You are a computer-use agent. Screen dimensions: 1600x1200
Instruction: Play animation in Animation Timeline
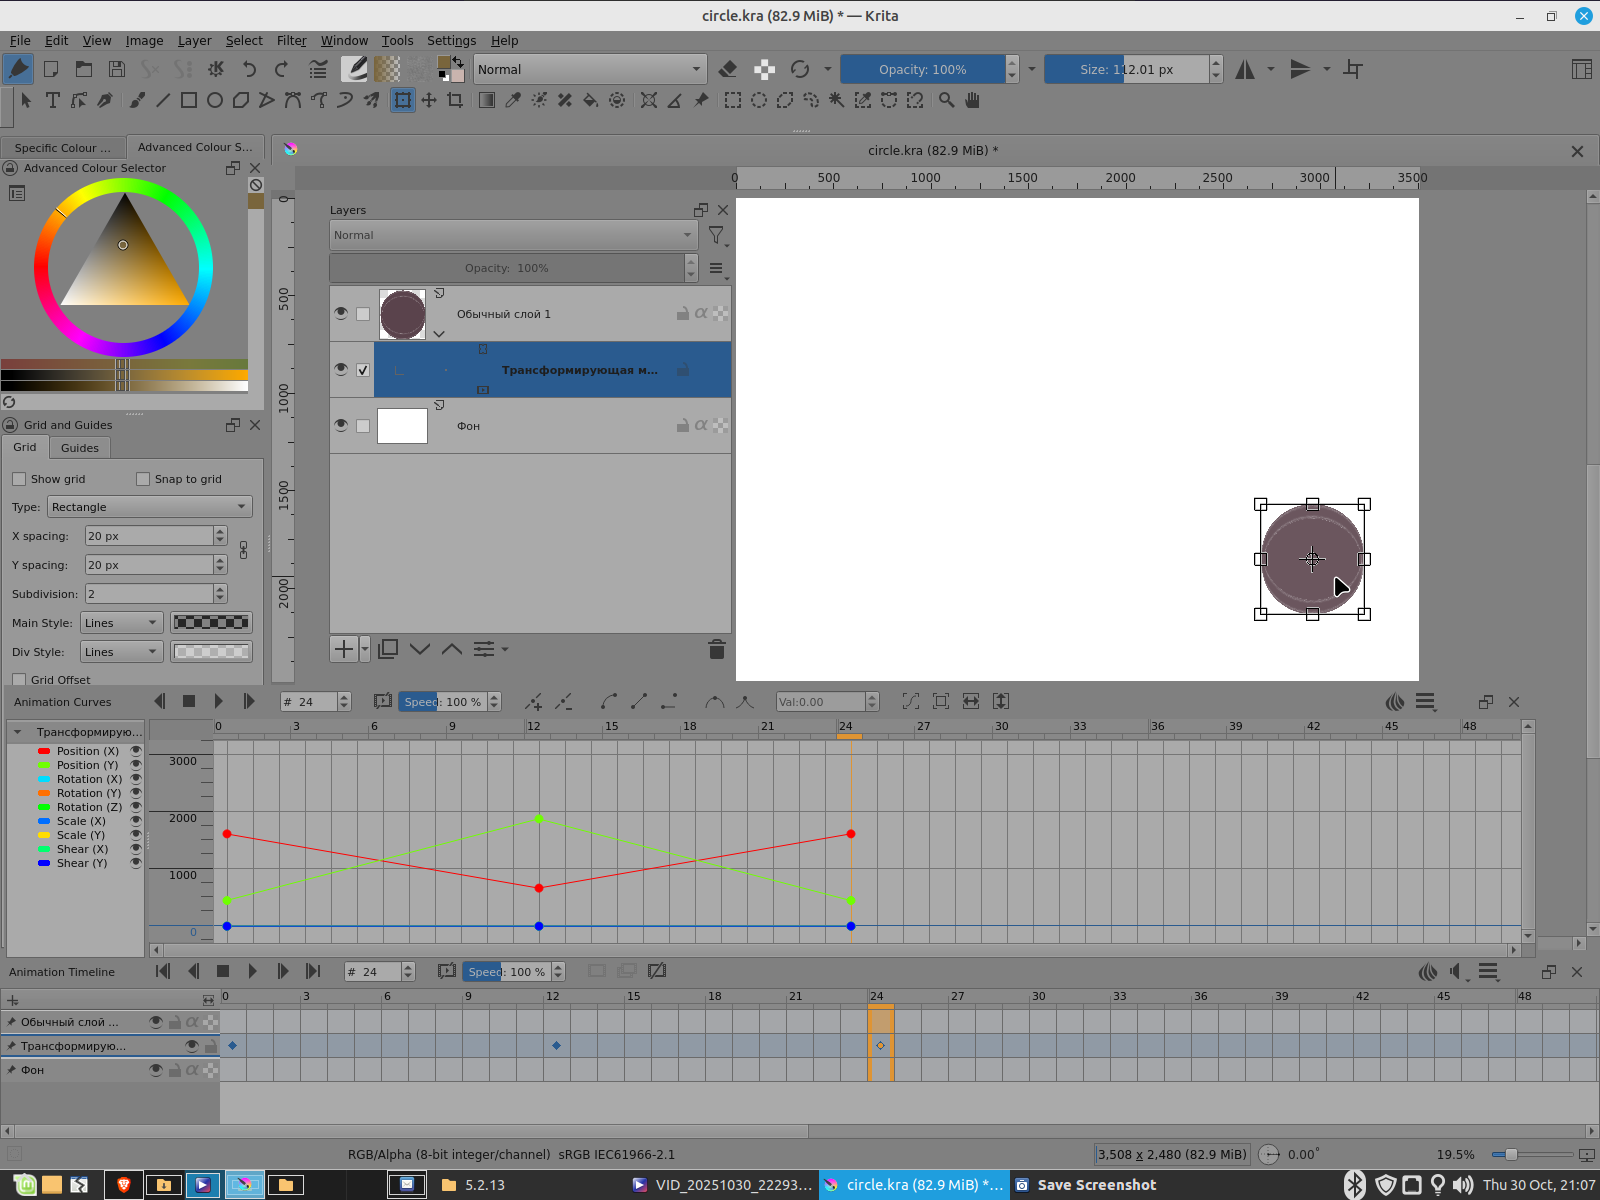point(252,971)
